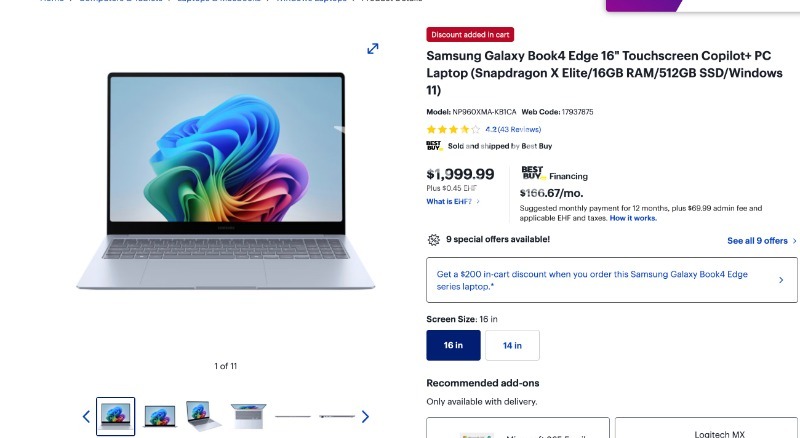The image size is (800, 438).
Task: Open the How it works financing link
Action: pyautogui.click(x=633, y=218)
